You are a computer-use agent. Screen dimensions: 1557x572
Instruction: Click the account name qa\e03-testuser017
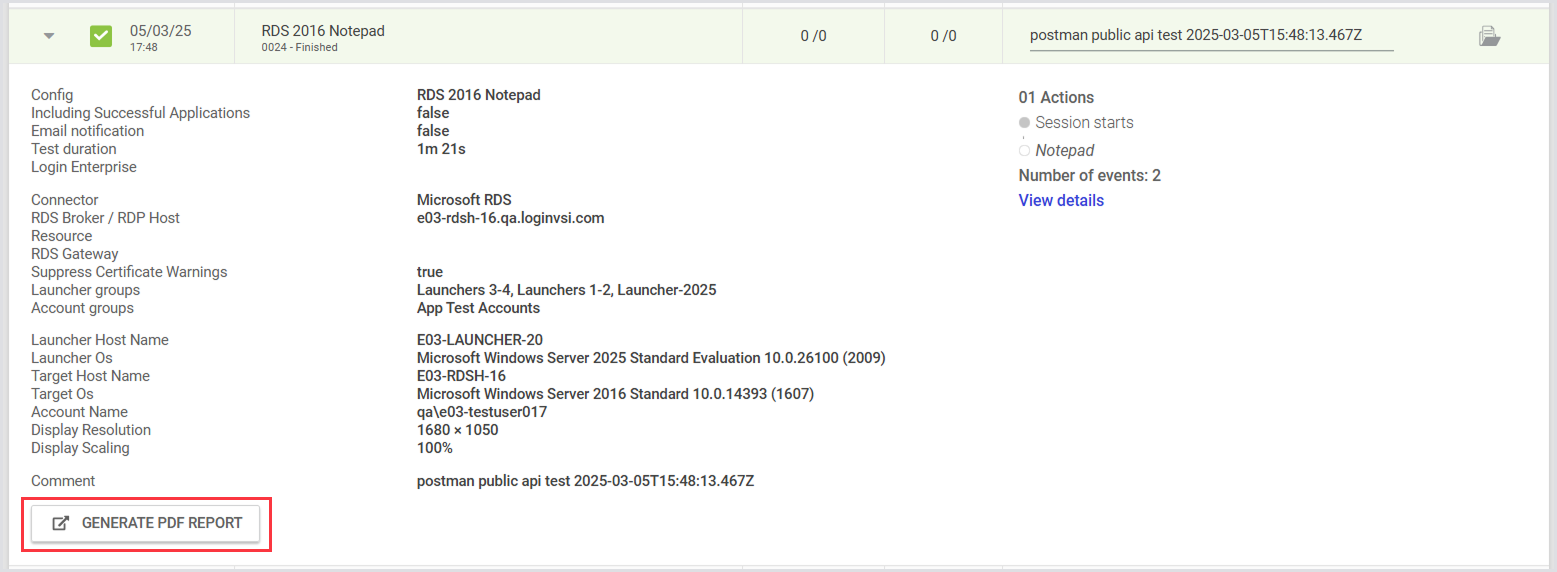[x=482, y=412]
